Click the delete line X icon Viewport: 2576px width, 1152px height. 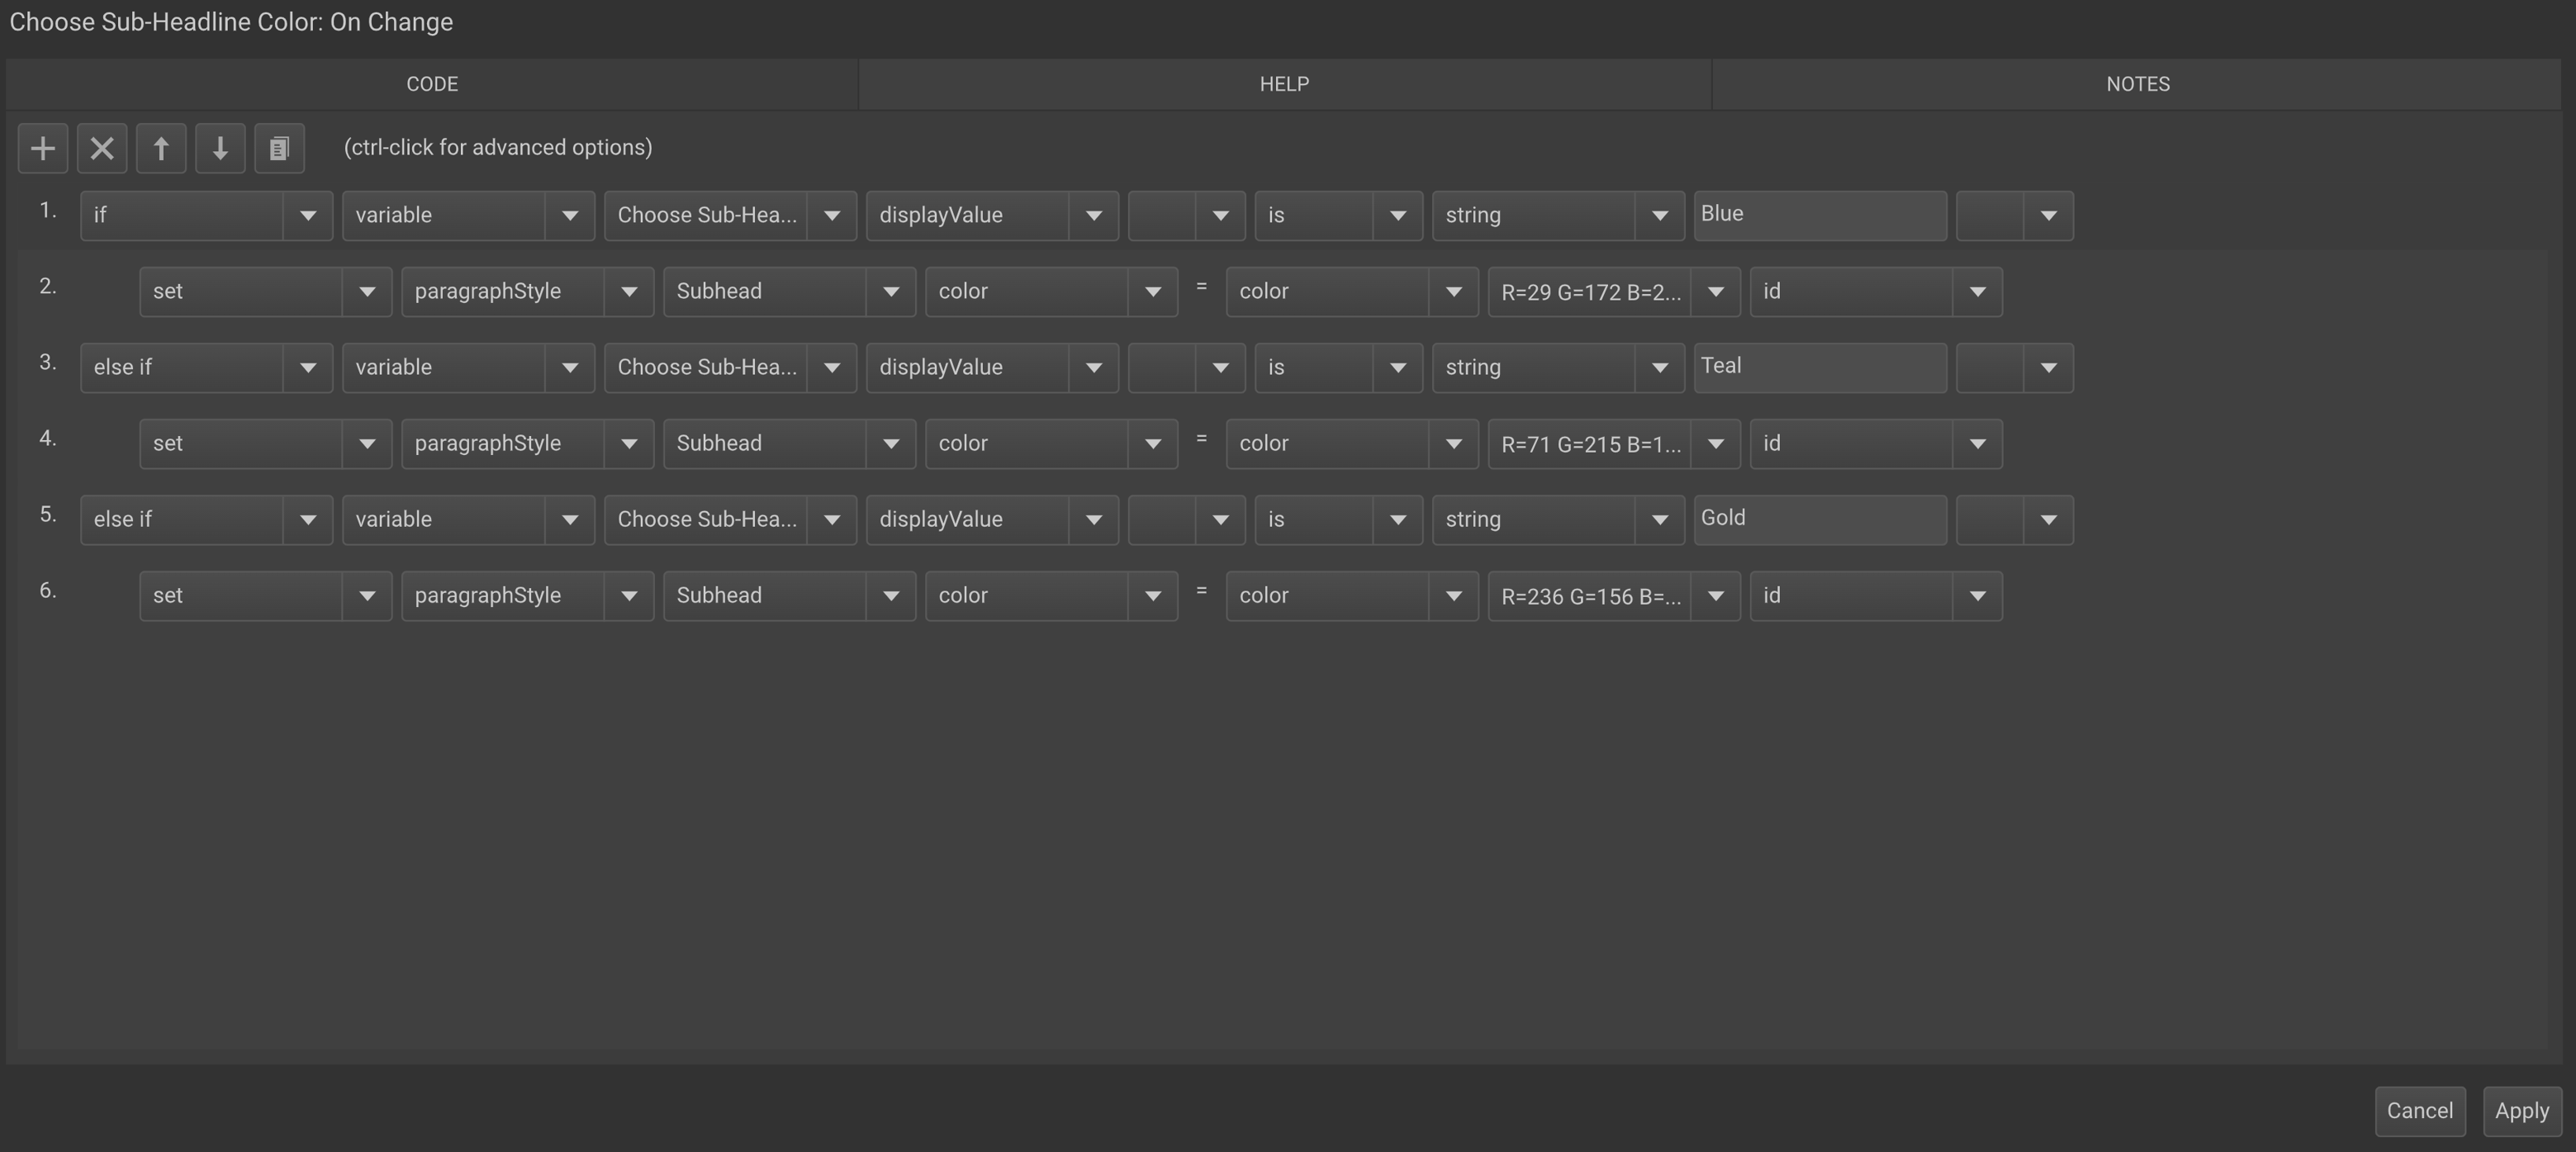[x=102, y=149]
